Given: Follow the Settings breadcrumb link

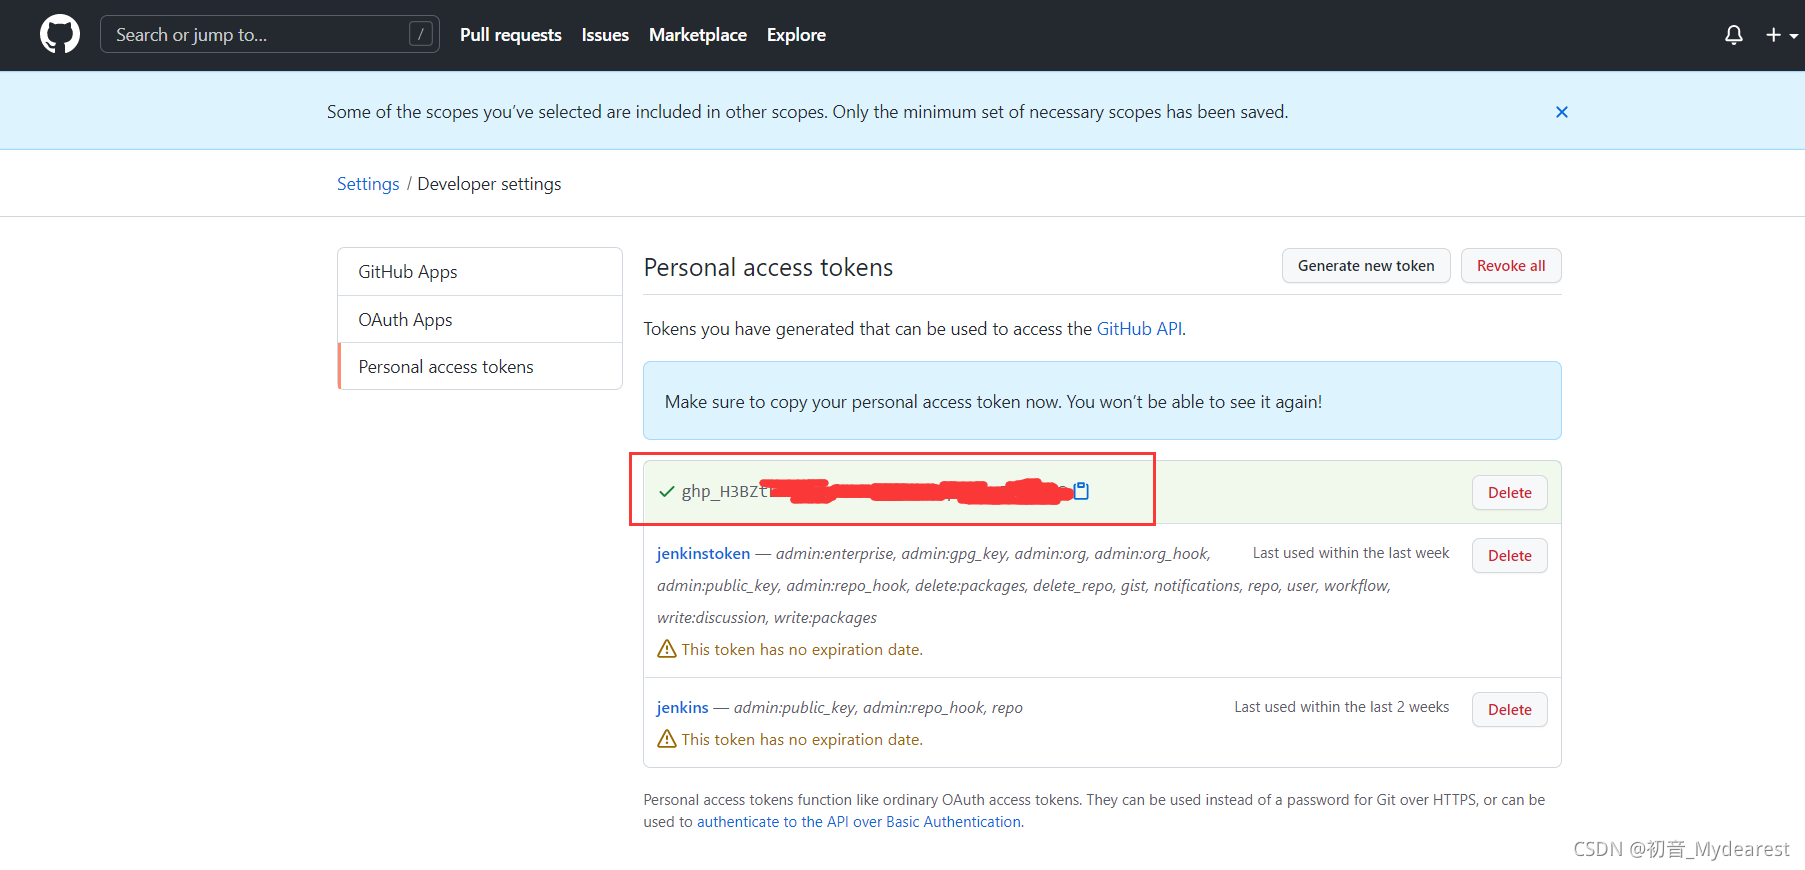Looking at the screenshot, I should (368, 184).
